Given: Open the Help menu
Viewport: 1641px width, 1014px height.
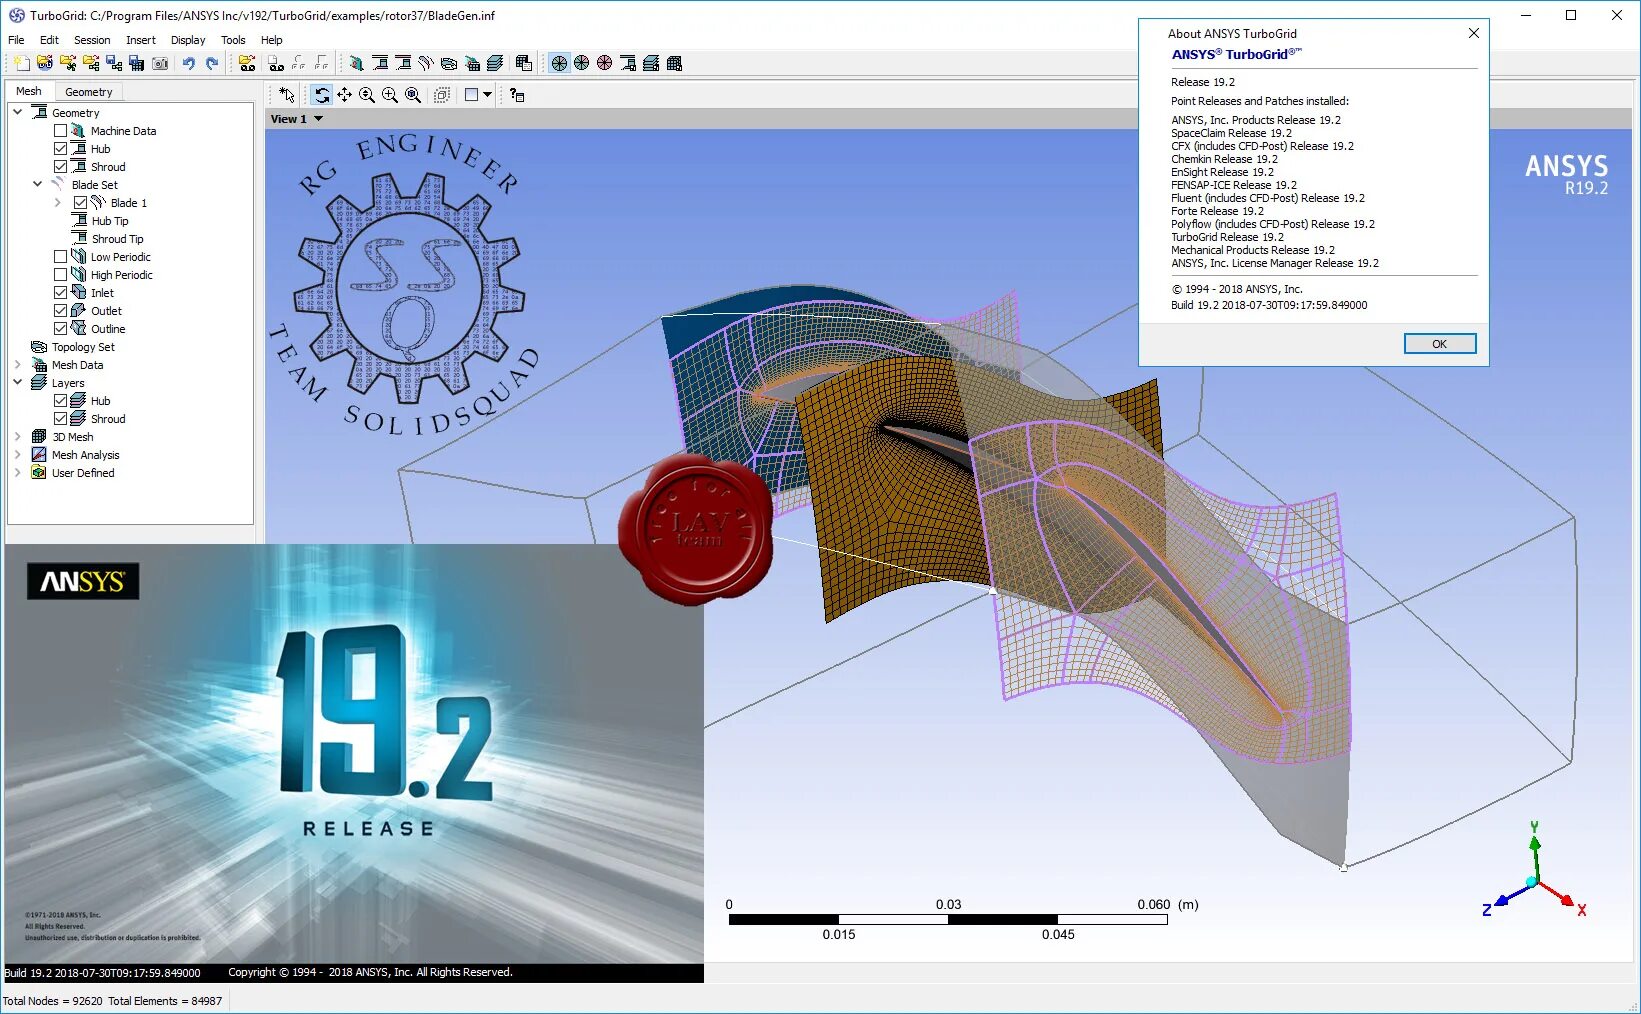Looking at the screenshot, I should tap(272, 40).
